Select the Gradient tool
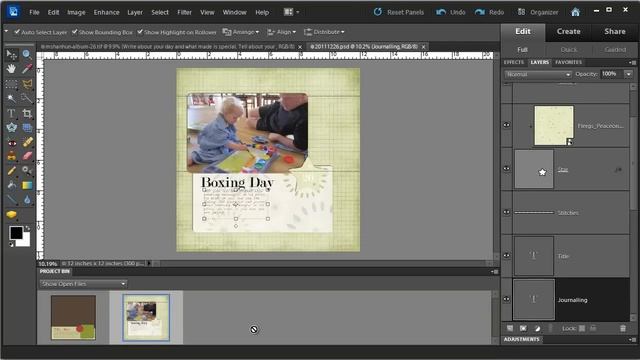Viewport: 640px width, 360px height. point(27,185)
